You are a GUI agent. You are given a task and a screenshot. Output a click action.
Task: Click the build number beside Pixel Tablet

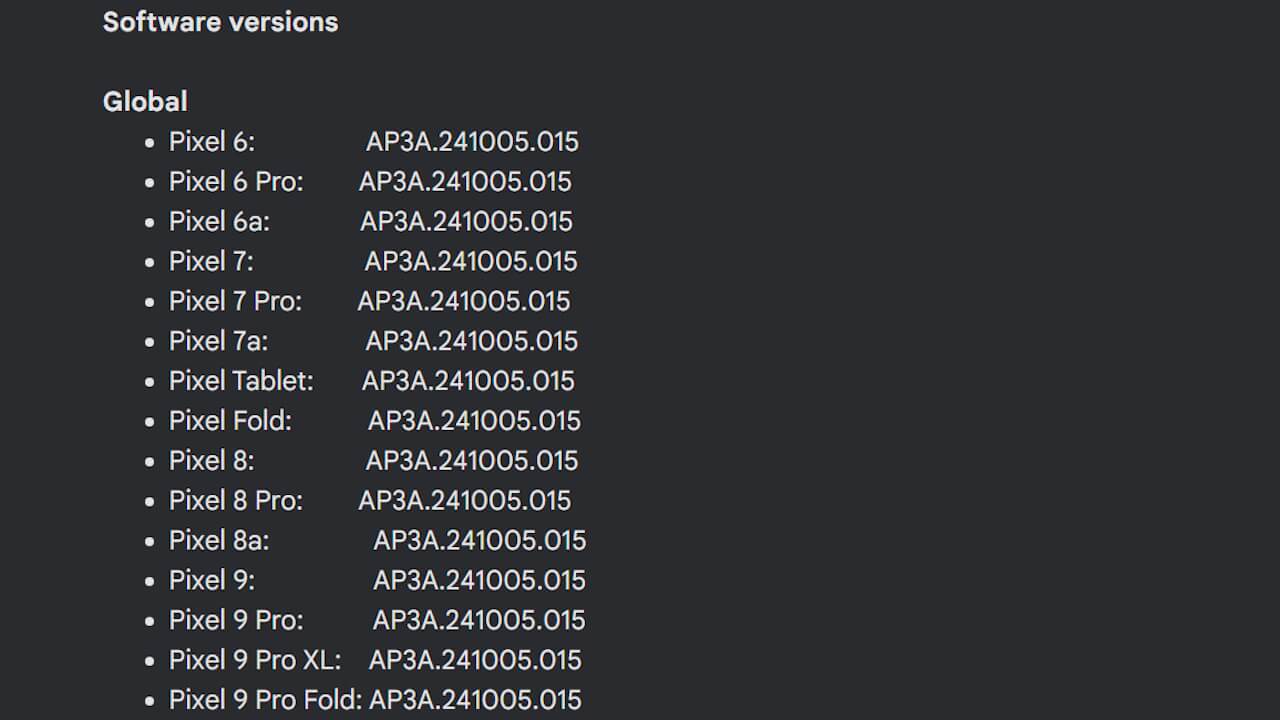click(x=468, y=381)
